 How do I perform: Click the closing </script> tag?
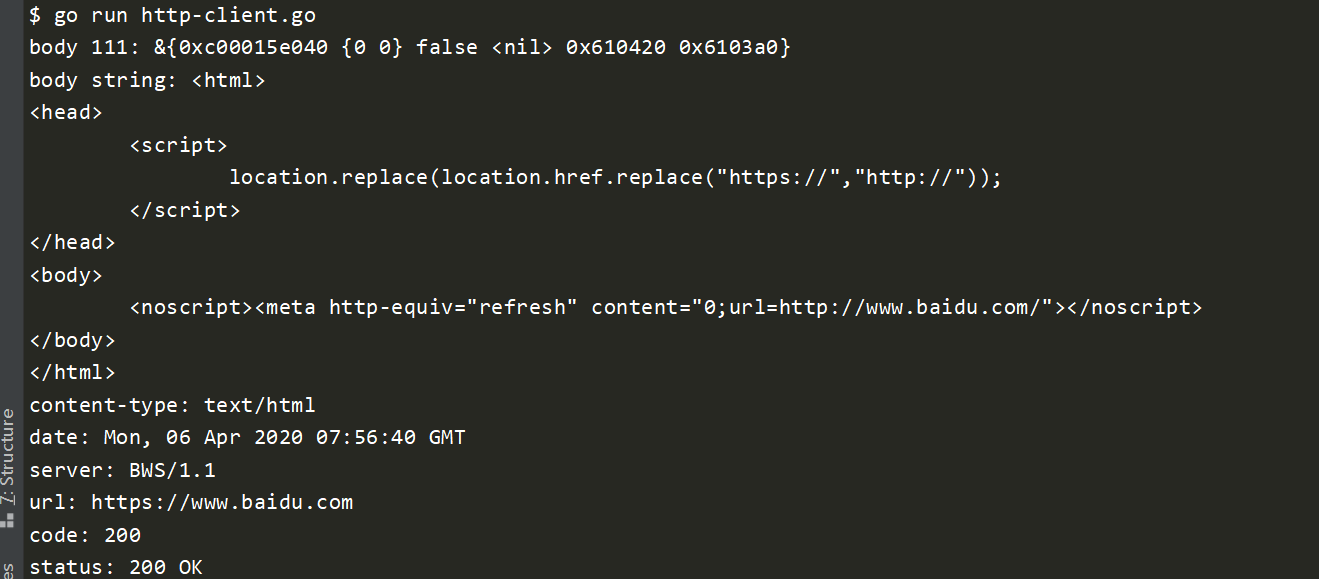184,210
